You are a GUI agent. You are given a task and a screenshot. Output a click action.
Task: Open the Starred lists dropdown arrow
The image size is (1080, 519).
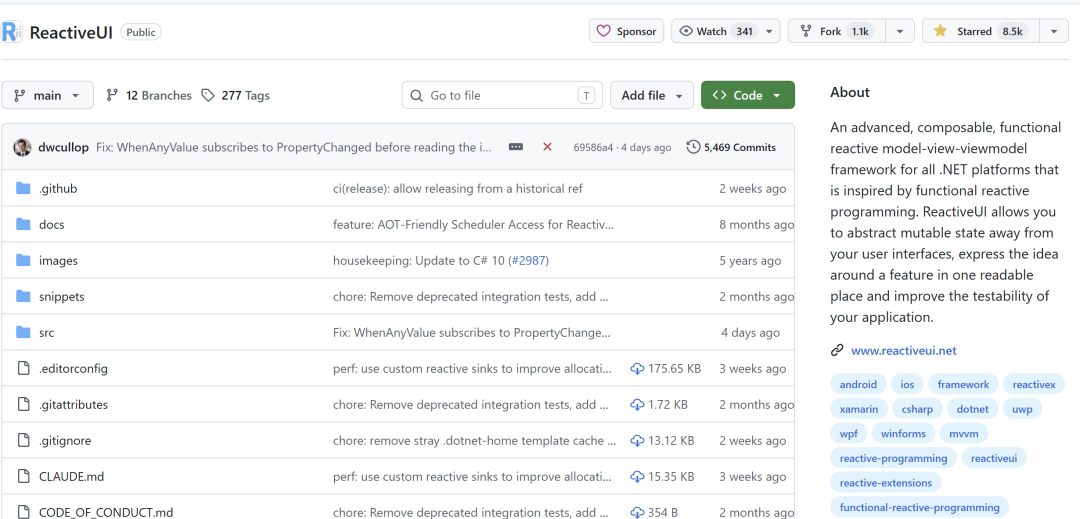1054,32
